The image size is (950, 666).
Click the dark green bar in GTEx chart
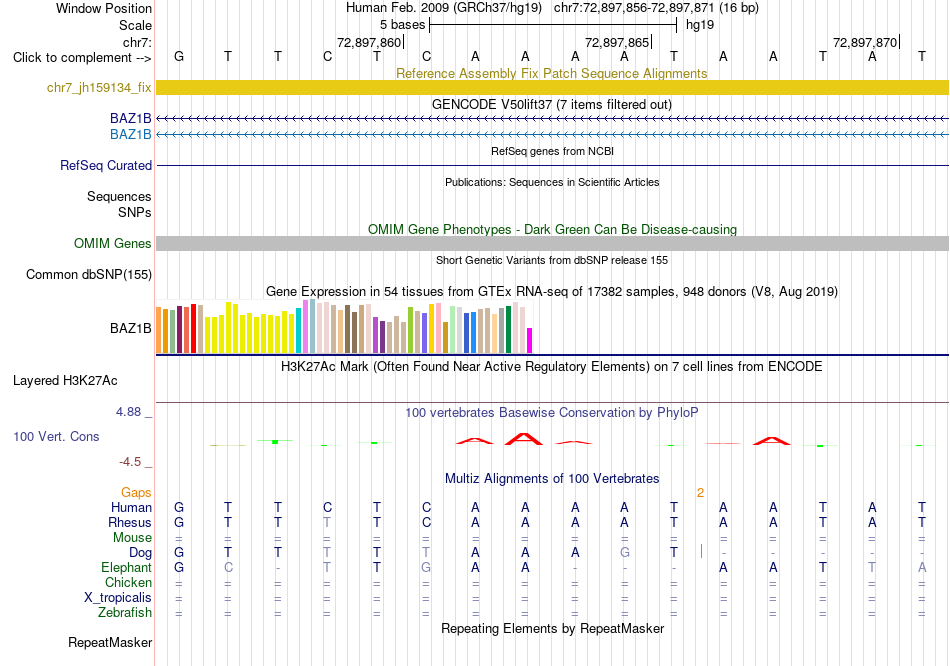tap(508, 330)
